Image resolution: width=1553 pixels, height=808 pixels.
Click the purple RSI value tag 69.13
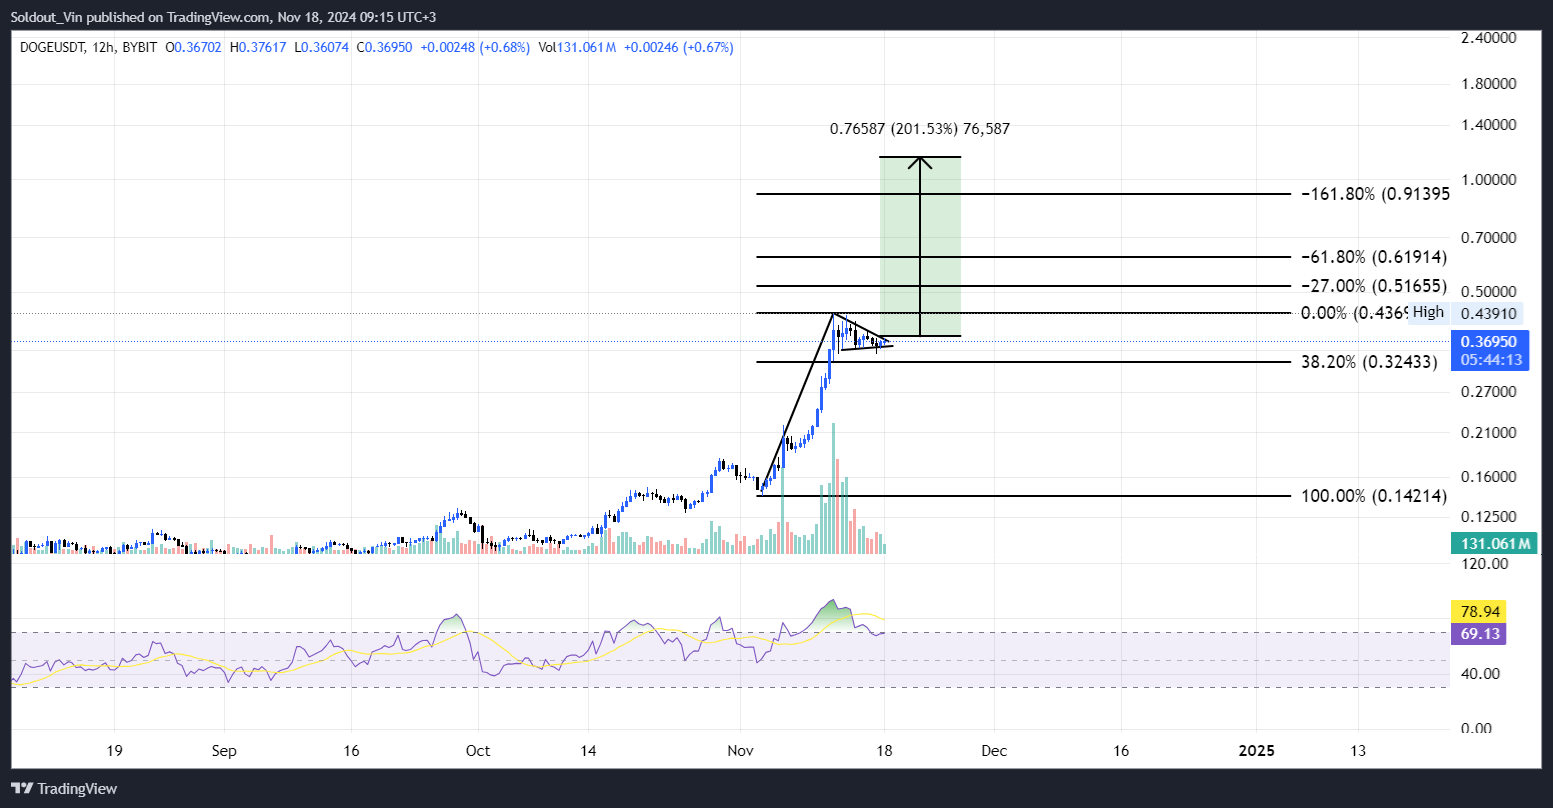(x=1478, y=634)
